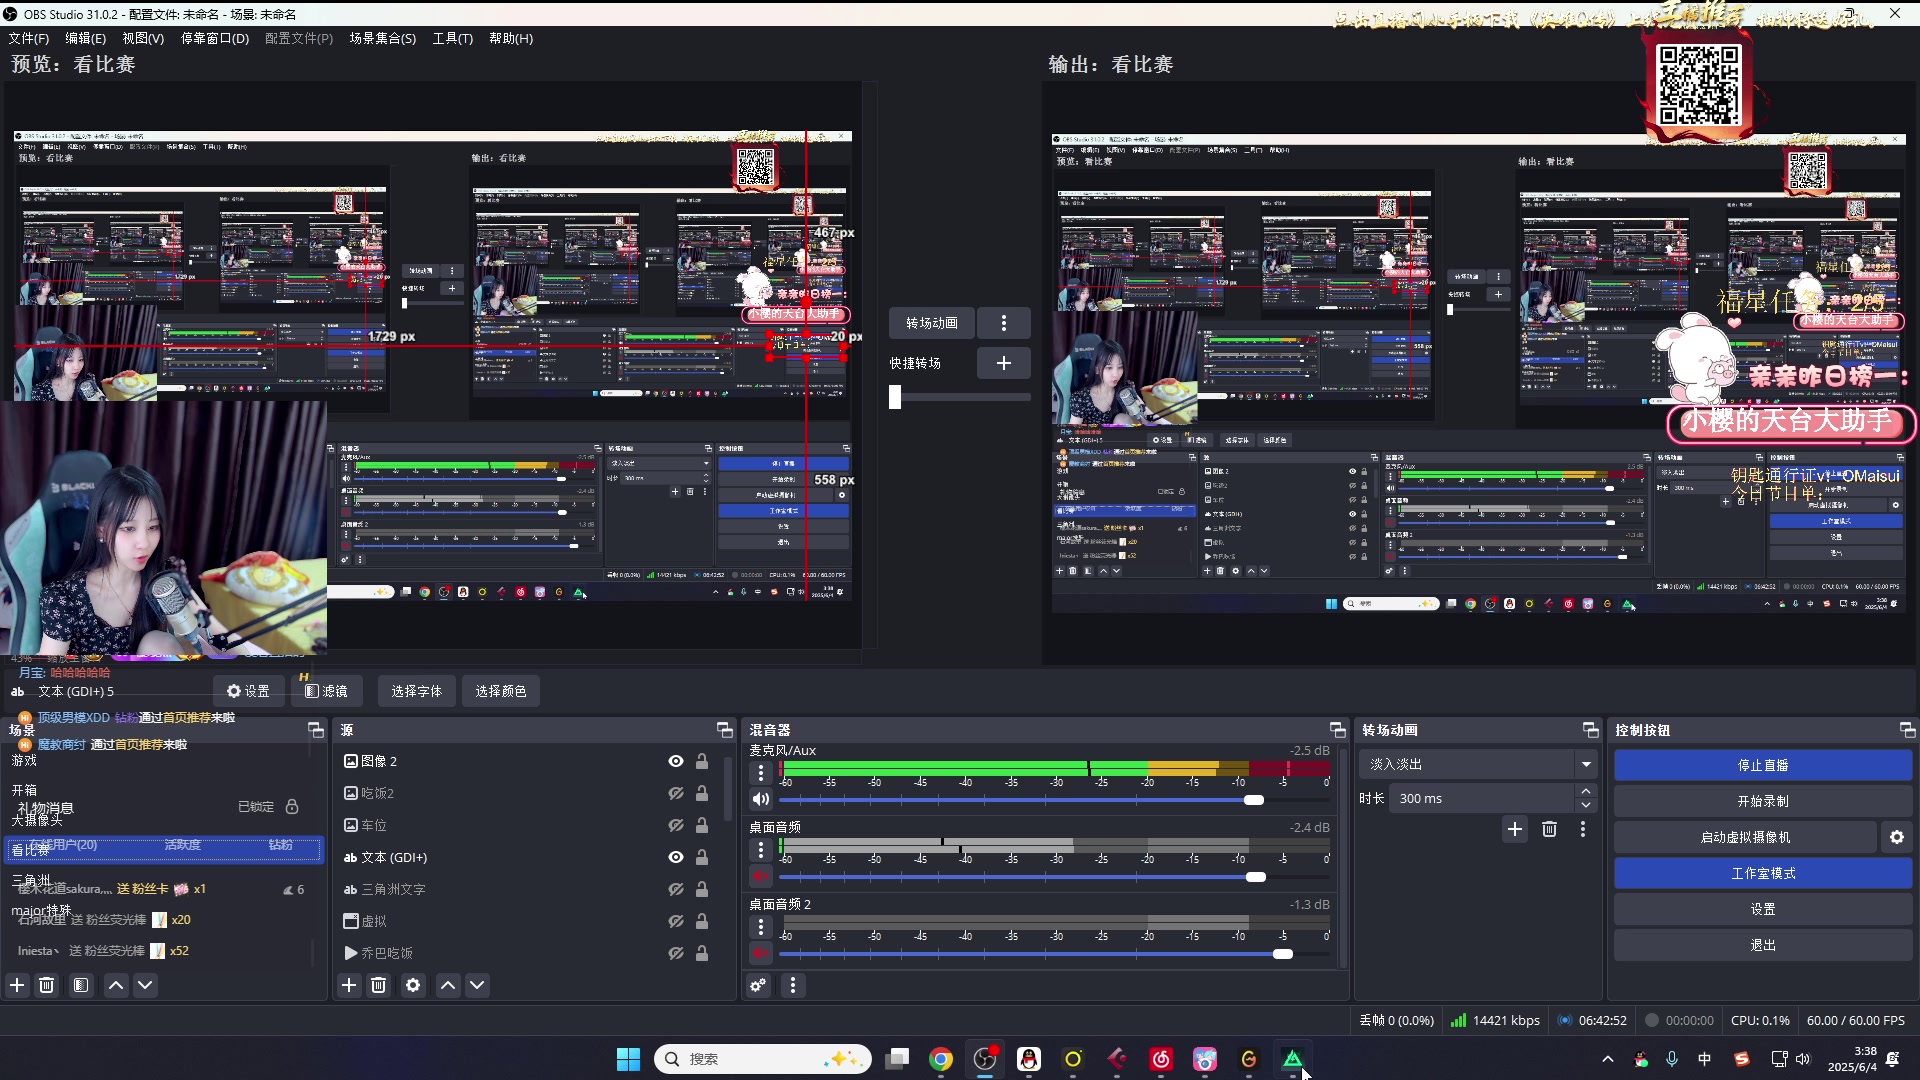Open audio mixer menu three-dot icon
Screen dimensions: 1920x1080
[x=793, y=985]
